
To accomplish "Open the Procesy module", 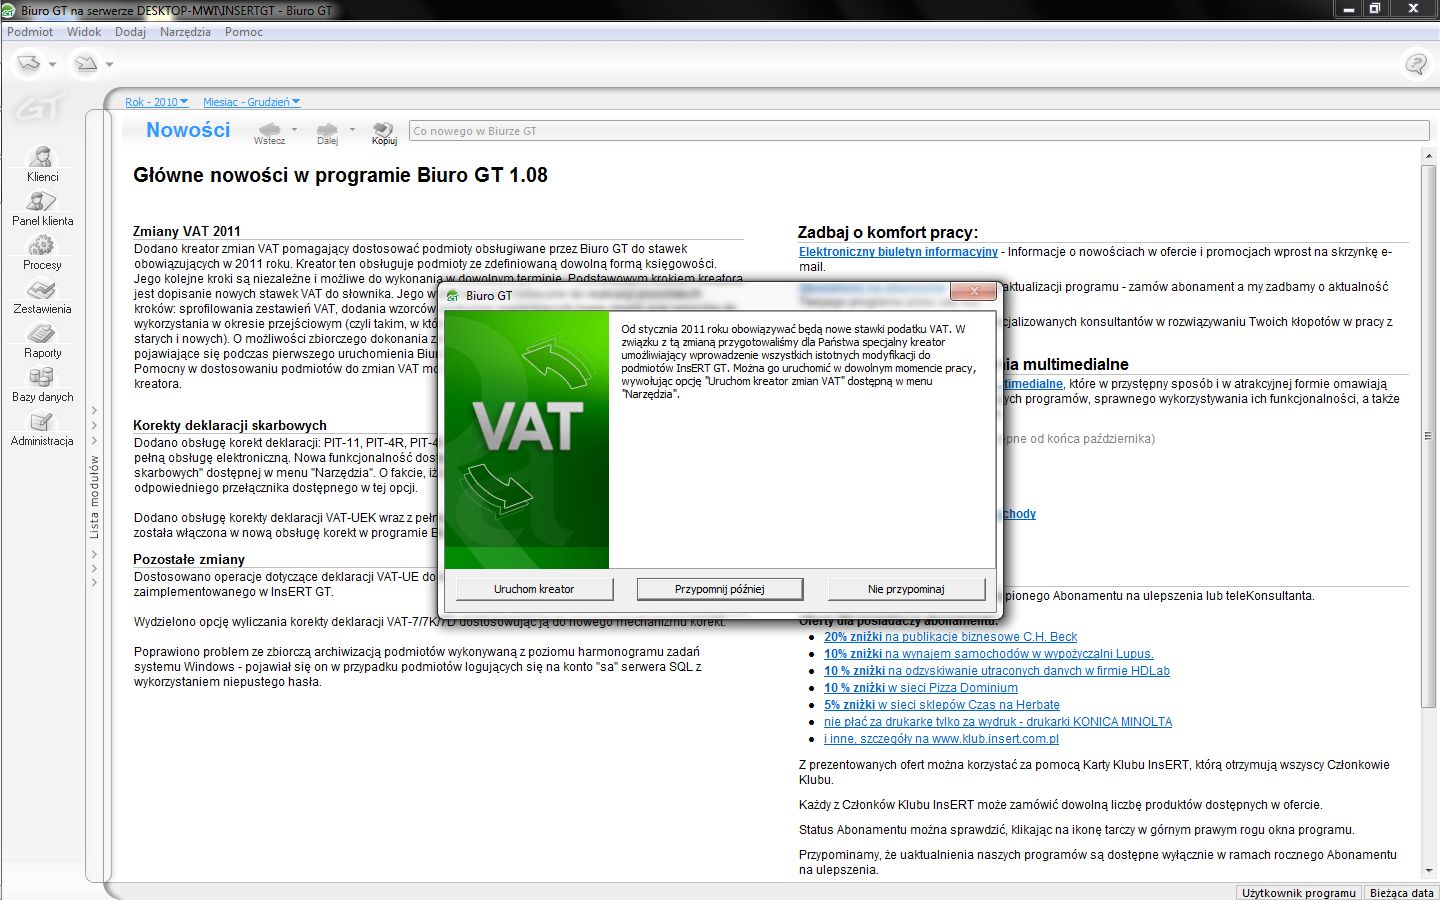I will pos(42,252).
